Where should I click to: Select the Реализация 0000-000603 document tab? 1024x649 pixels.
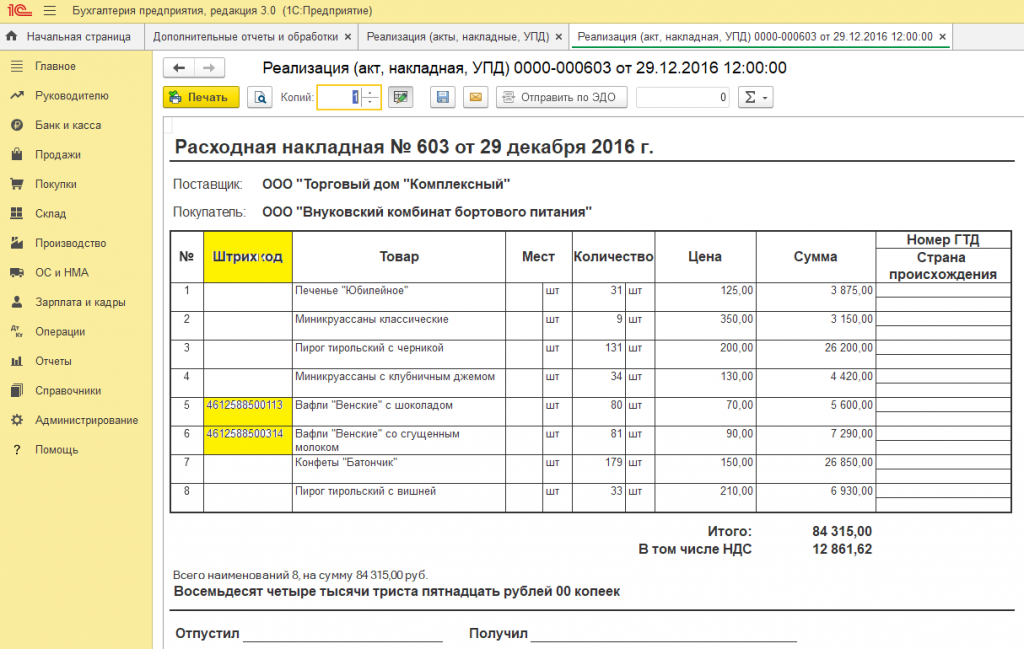coord(755,37)
